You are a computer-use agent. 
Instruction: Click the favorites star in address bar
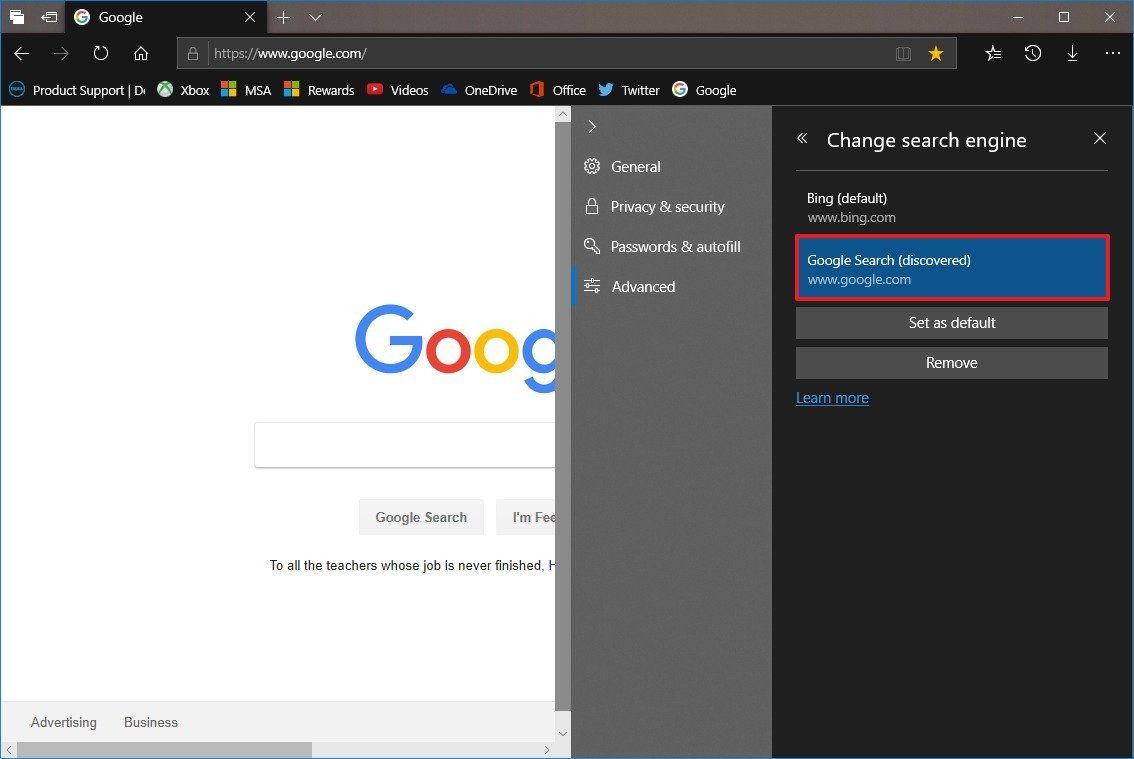936,53
